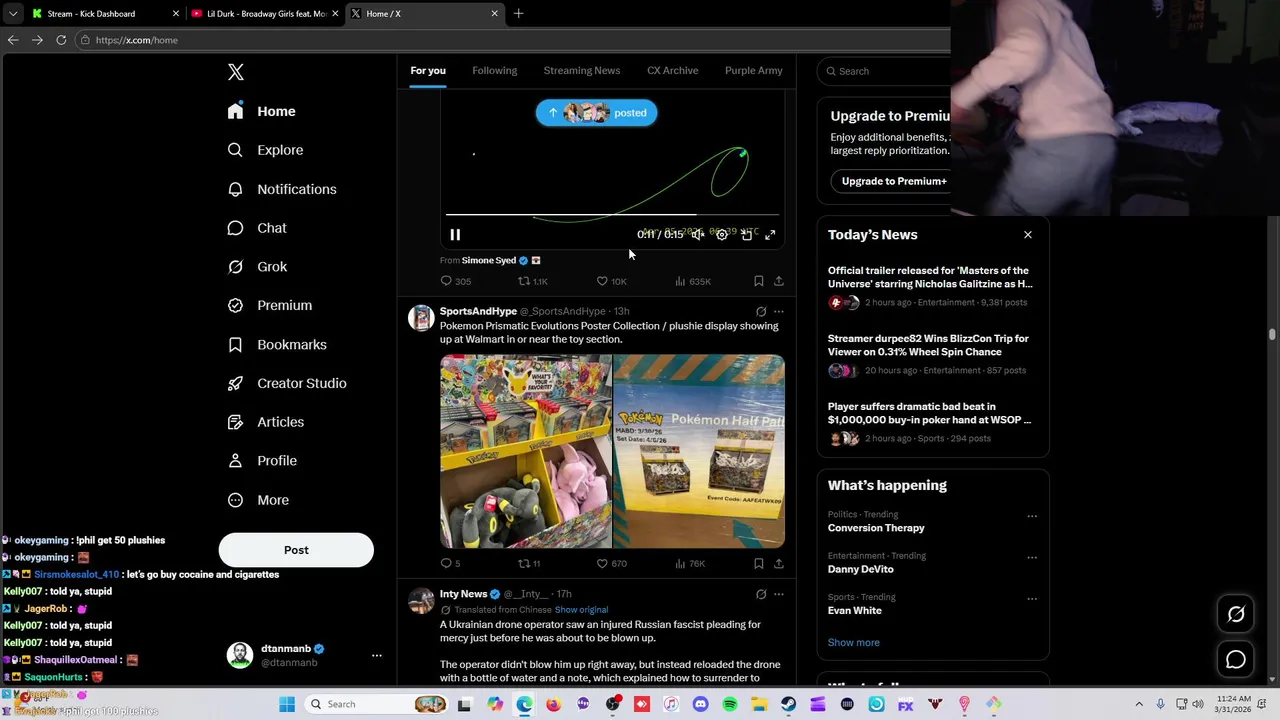Viewport: 1280px width, 720px height.
Task: Click Show original on Inty News post
Action: (581, 609)
